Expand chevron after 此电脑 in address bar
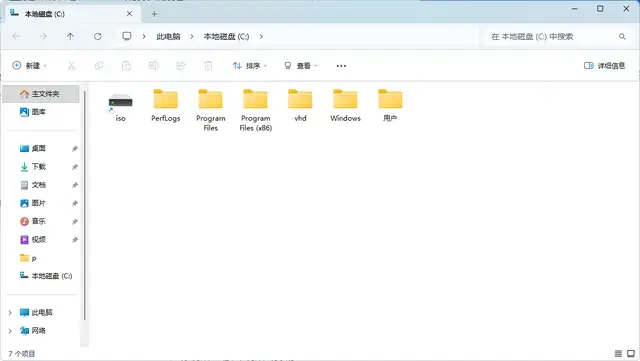Screen dimensions: 640x361 191,36
